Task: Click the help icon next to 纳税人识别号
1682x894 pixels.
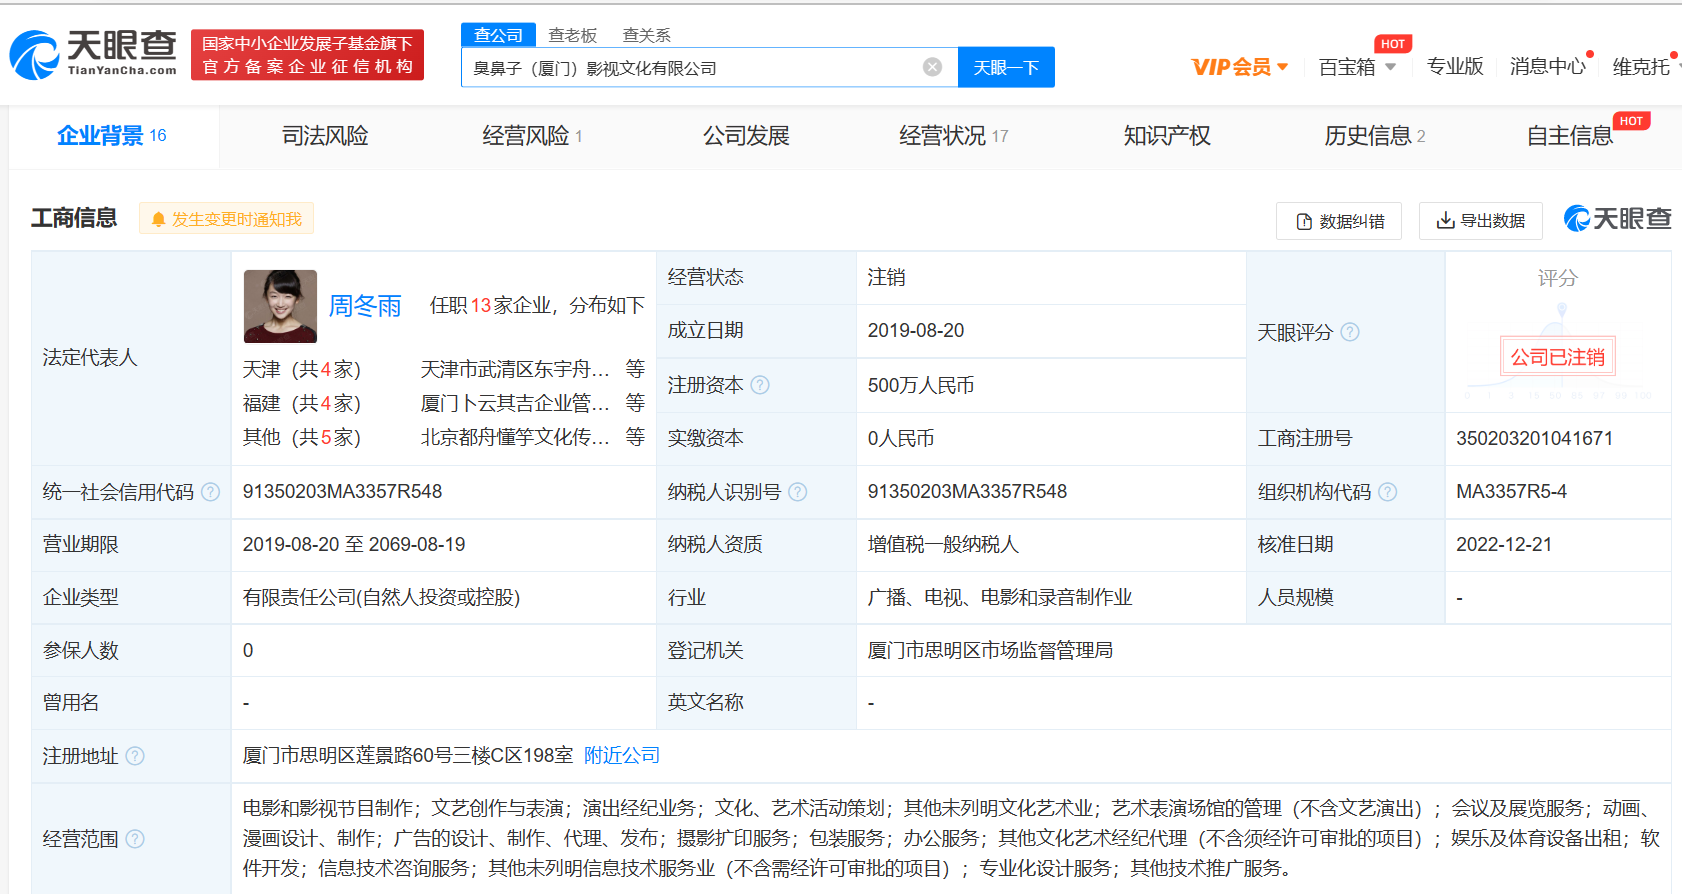Action: coord(797,492)
